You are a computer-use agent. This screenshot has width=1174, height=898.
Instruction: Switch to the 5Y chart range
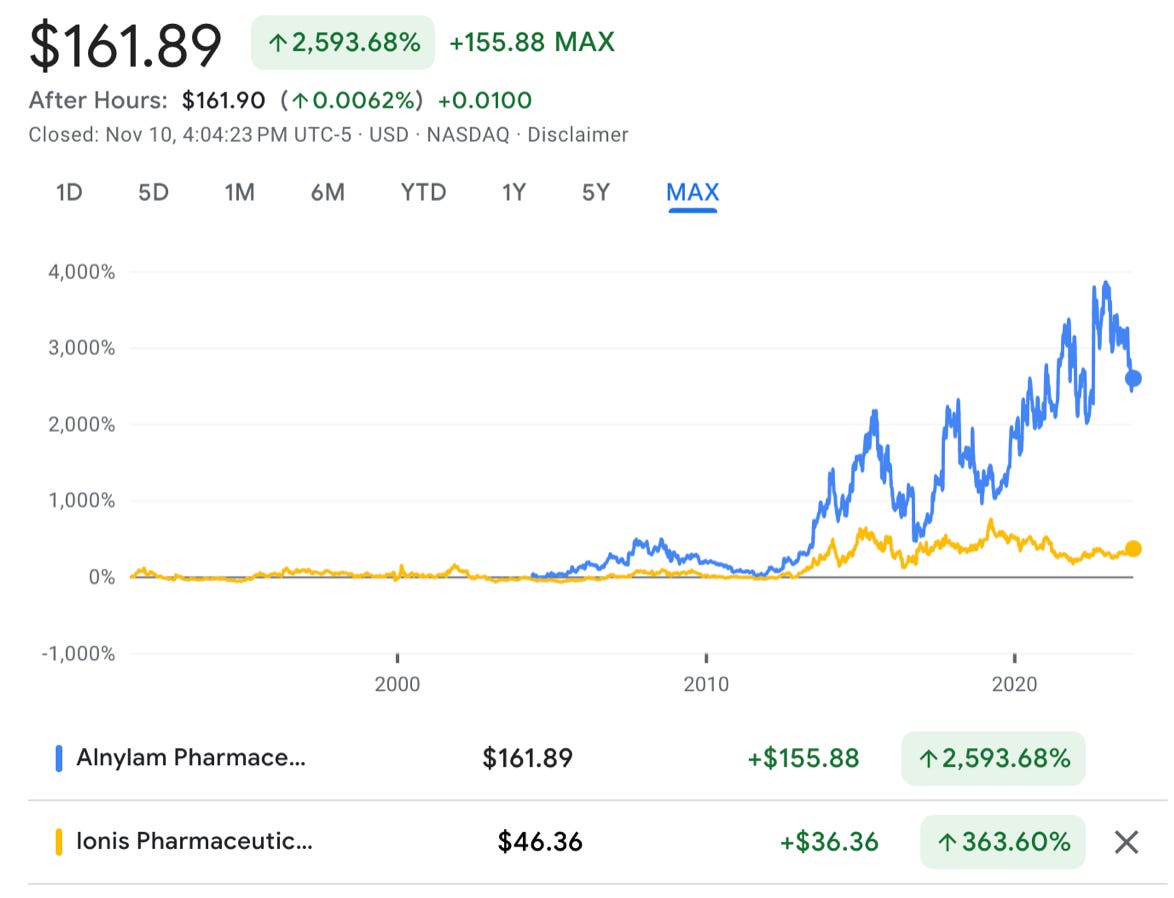point(594,192)
